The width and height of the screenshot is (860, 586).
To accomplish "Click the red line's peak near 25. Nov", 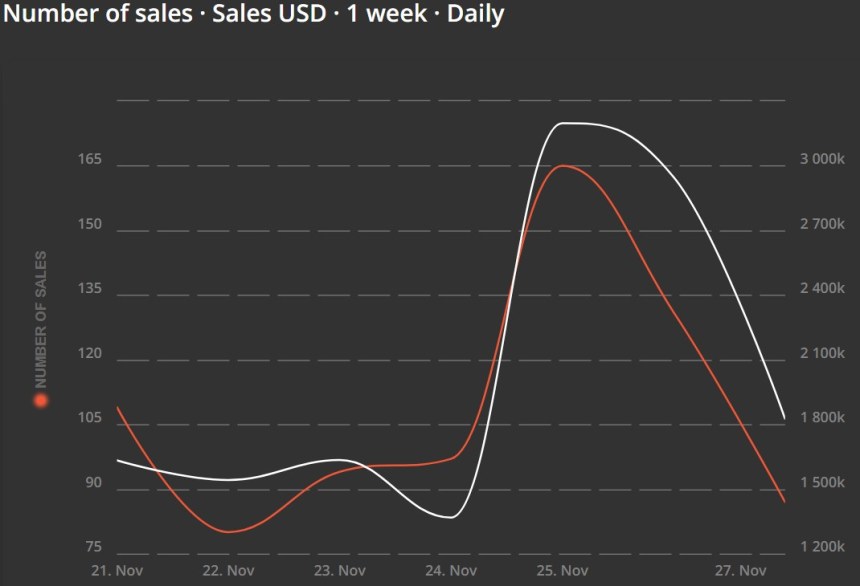I will 562,166.
